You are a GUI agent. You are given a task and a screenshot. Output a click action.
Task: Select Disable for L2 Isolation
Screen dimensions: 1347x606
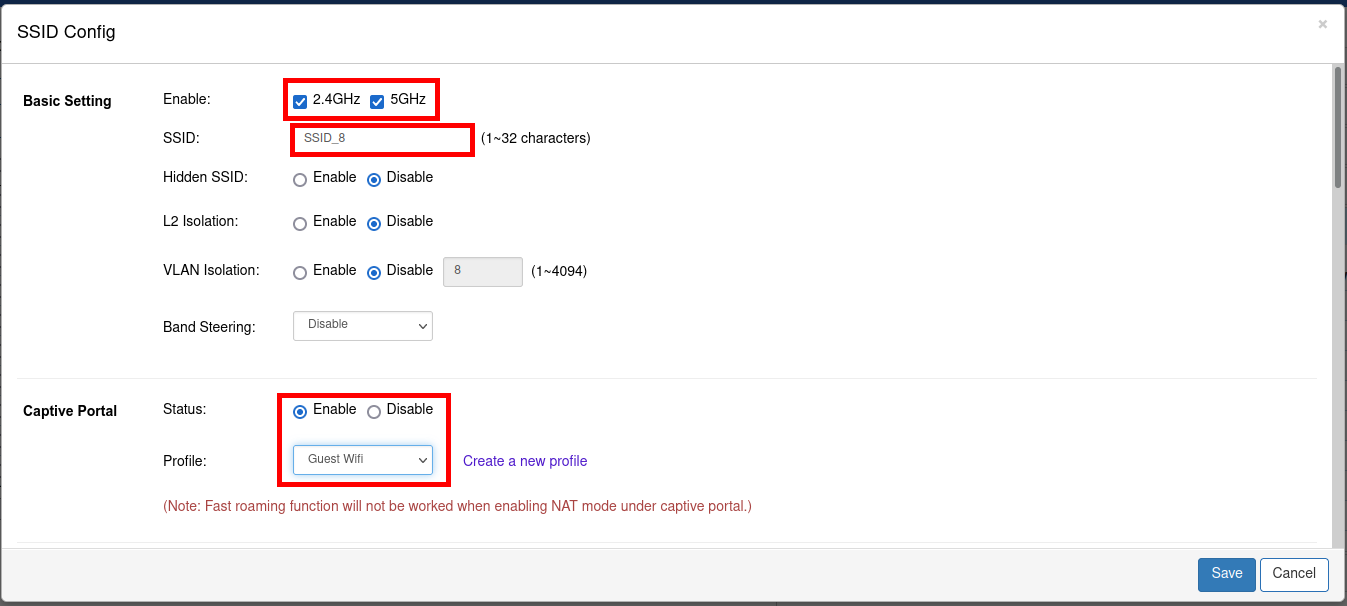coord(374,223)
